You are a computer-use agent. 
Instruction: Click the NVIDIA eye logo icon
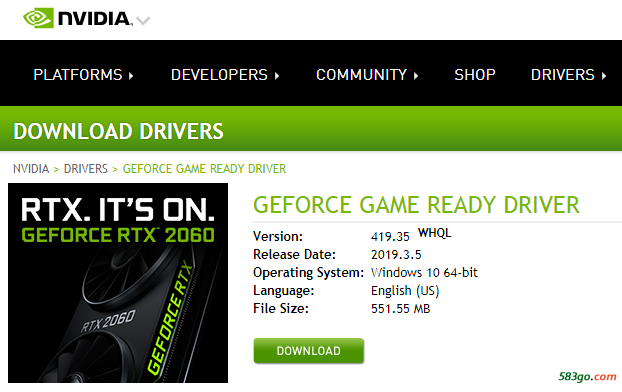pos(38,18)
